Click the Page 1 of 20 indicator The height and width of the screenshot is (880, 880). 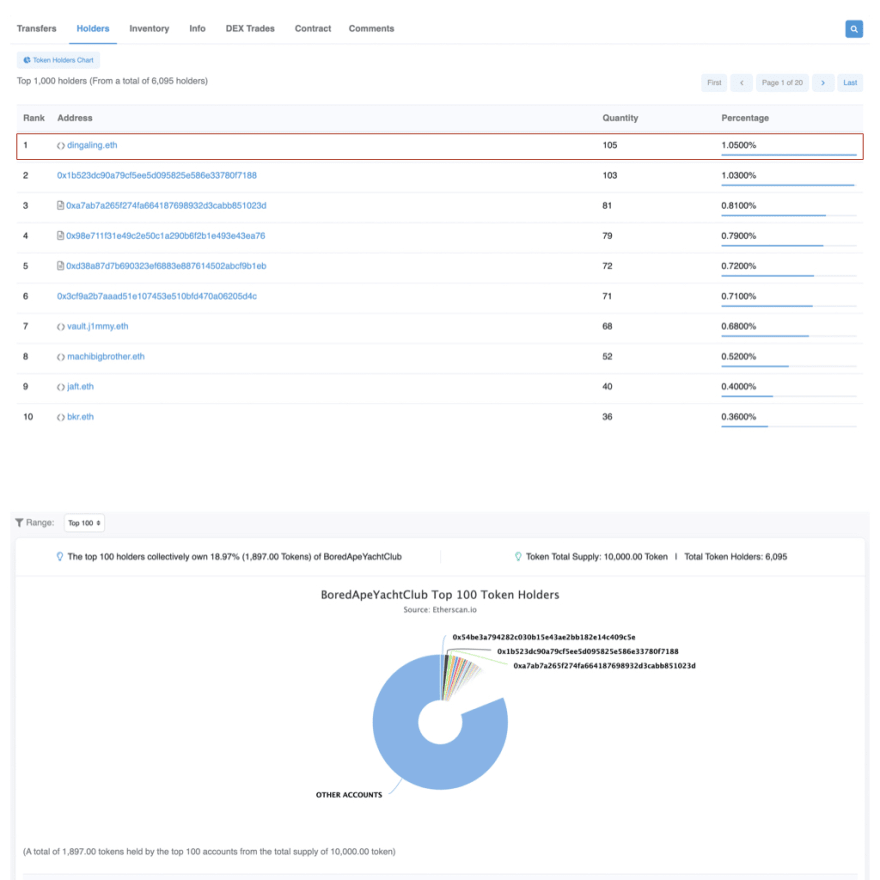click(x=782, y=82)
